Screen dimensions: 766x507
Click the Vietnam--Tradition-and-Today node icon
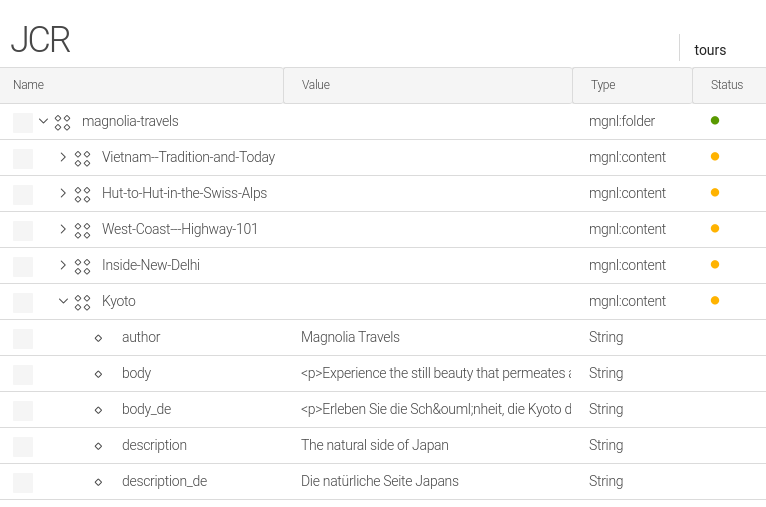coord(83,159)
